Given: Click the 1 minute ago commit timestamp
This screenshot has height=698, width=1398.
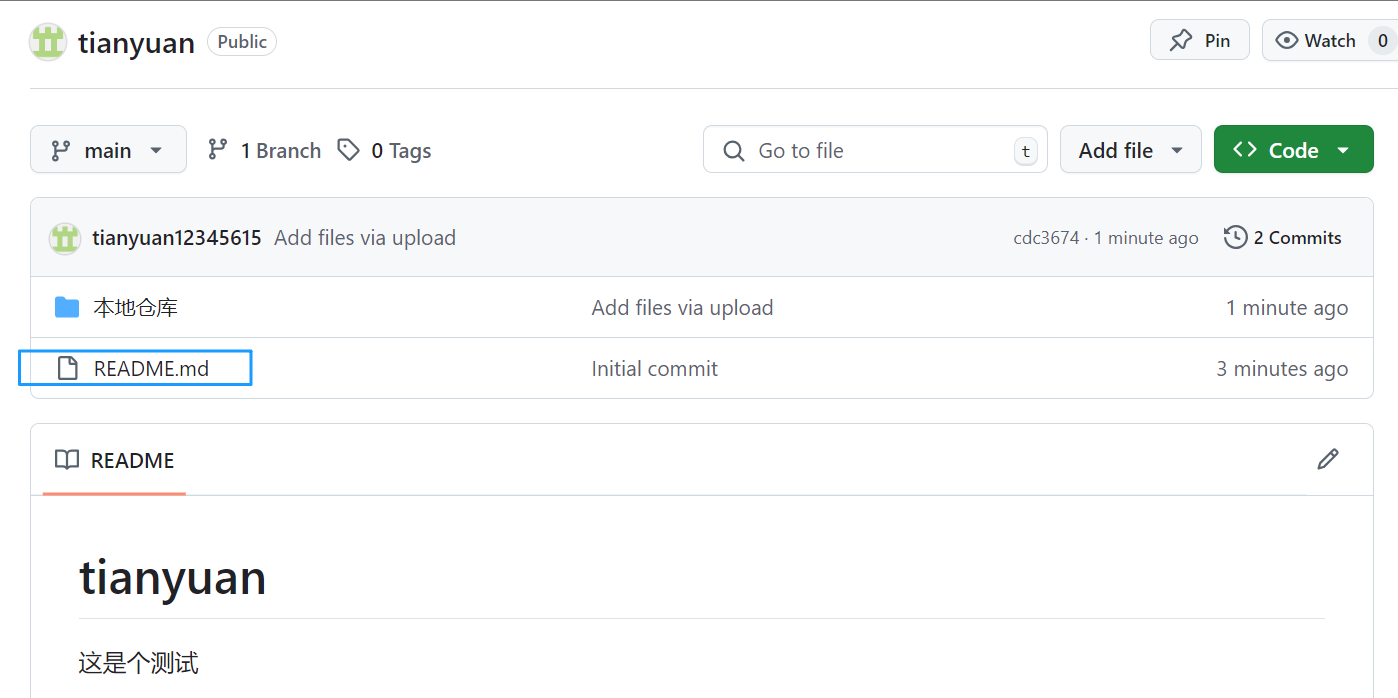Looking at the screenshot, I should coord(1146,238).
